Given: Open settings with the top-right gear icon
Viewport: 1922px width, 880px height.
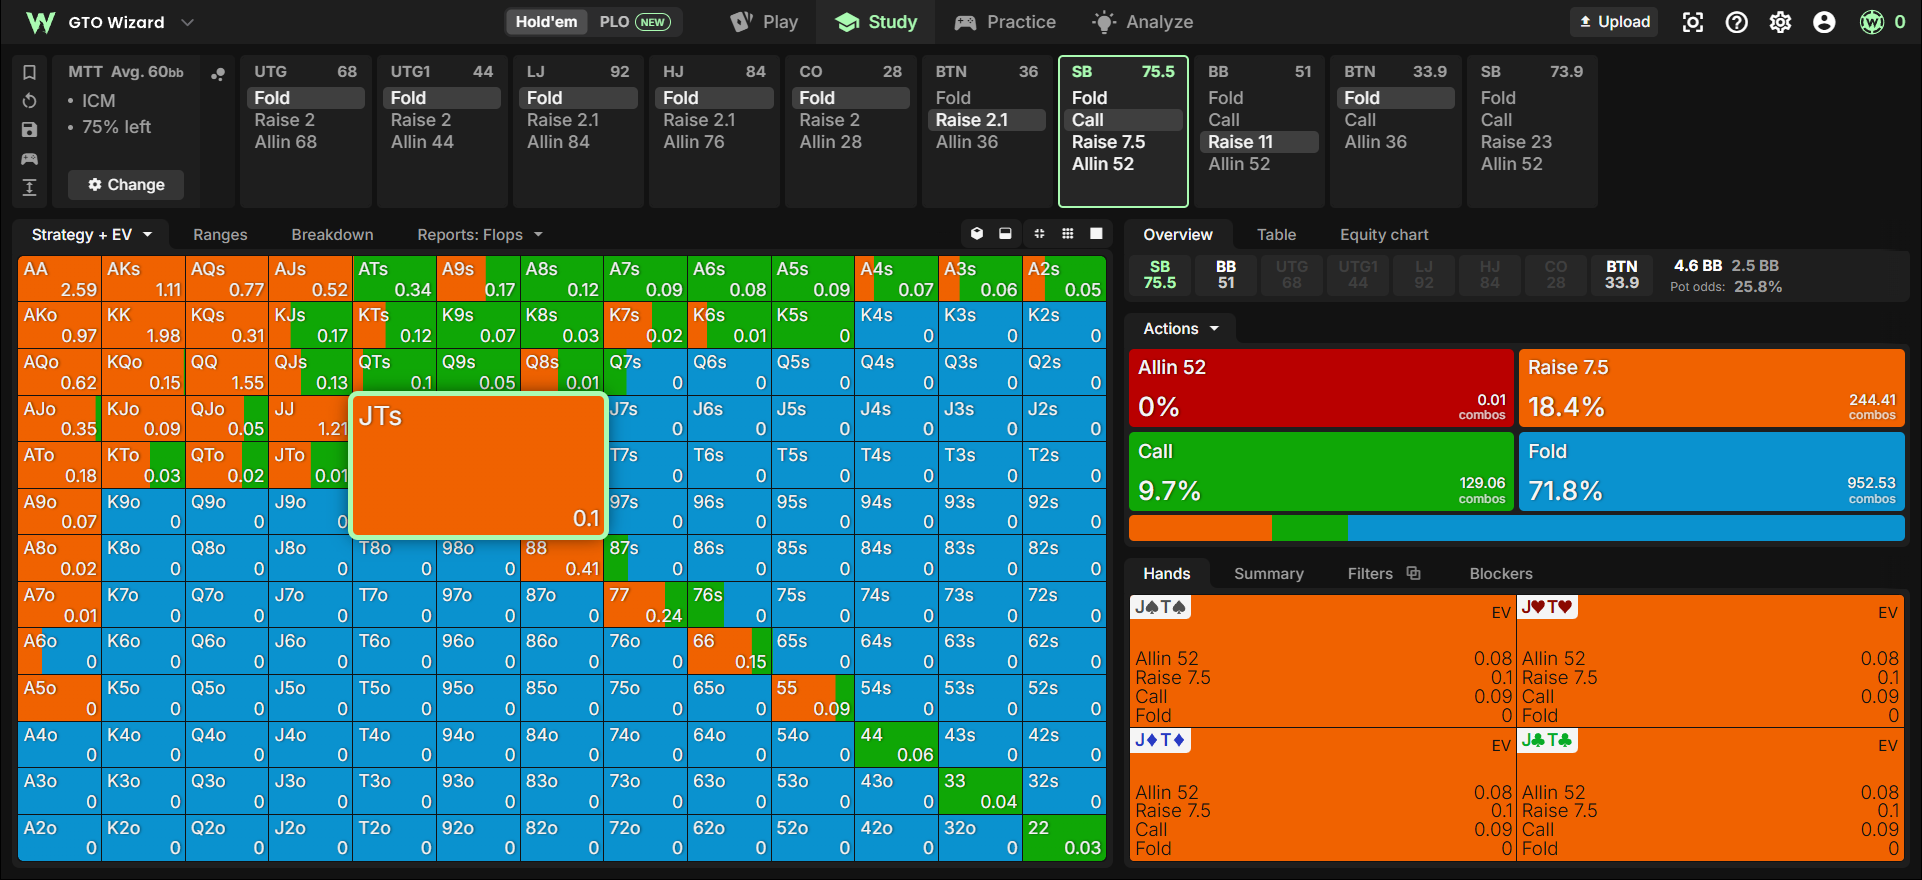Looking at the screenshot, I should [x=1781, y=22].
